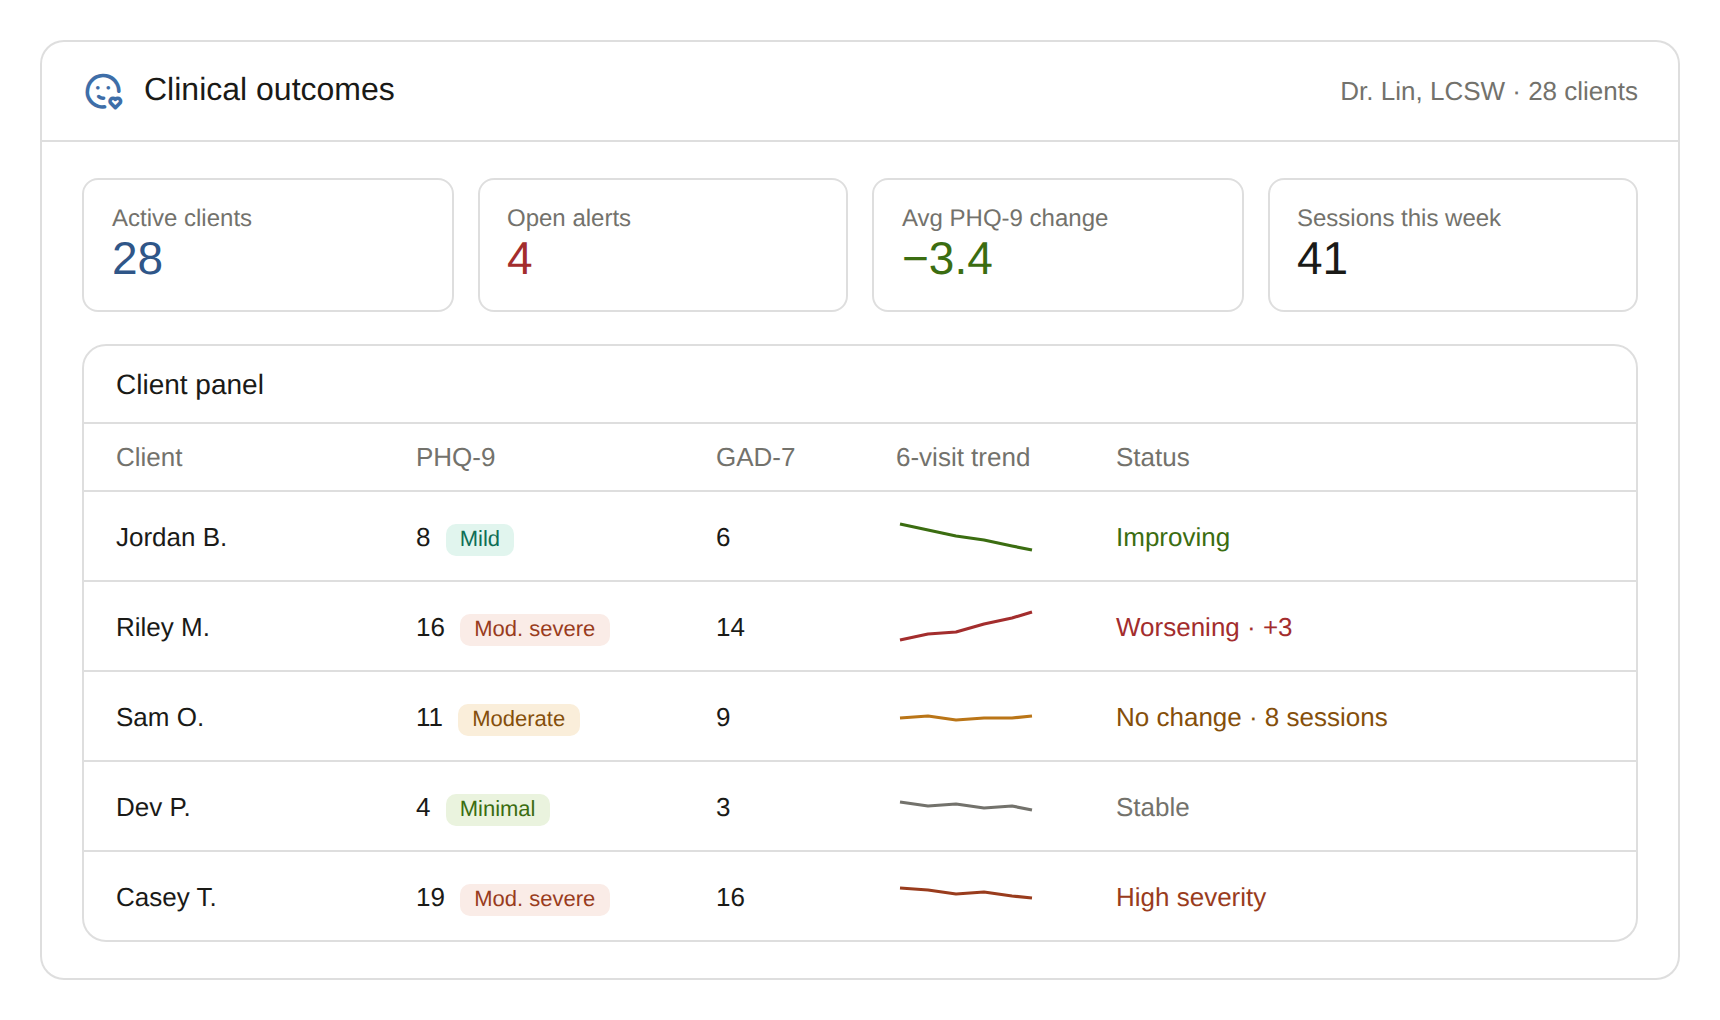
Task: Select the Clinical outcomes title
Action: 269,90
